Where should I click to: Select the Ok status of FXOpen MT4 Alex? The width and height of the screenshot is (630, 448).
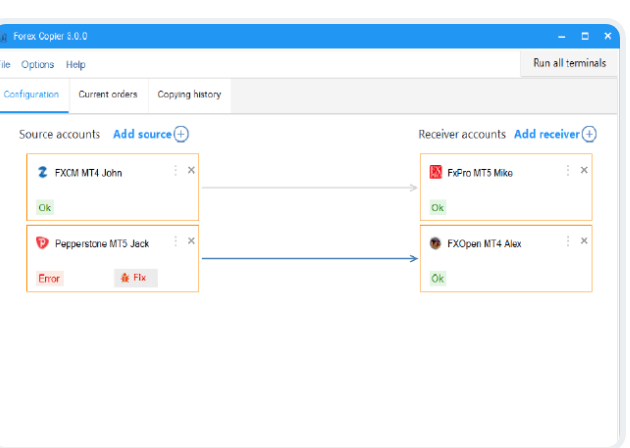click(x=438, y=278)
